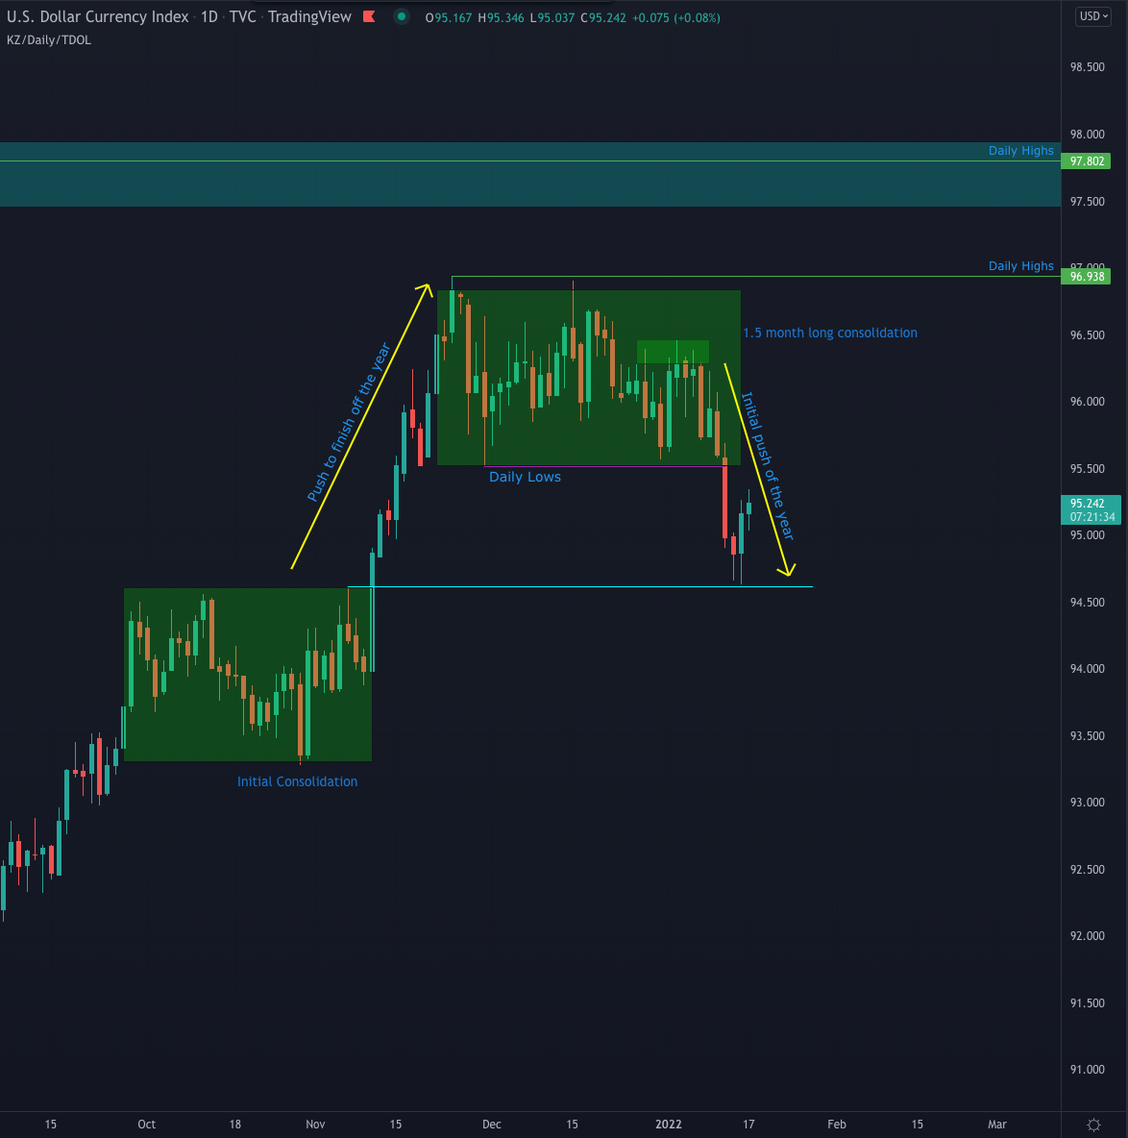The height and width of the screenshot is (1138, 1128).
Task: Click the 2022 marker on time axis
Action: click(668, 1124)
